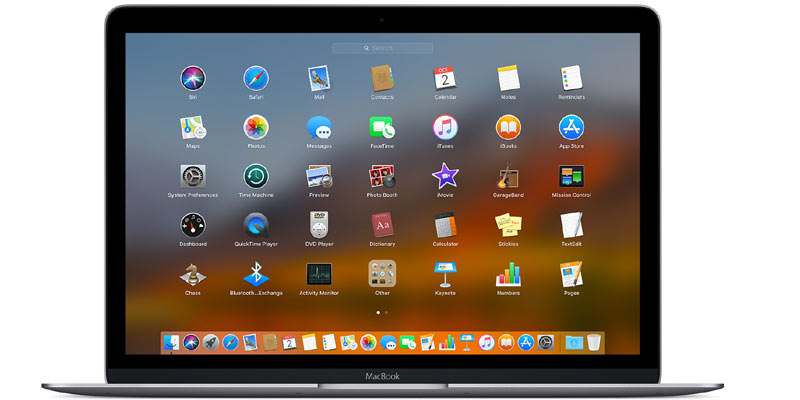Expand the Other apps folder

point(382,274)
